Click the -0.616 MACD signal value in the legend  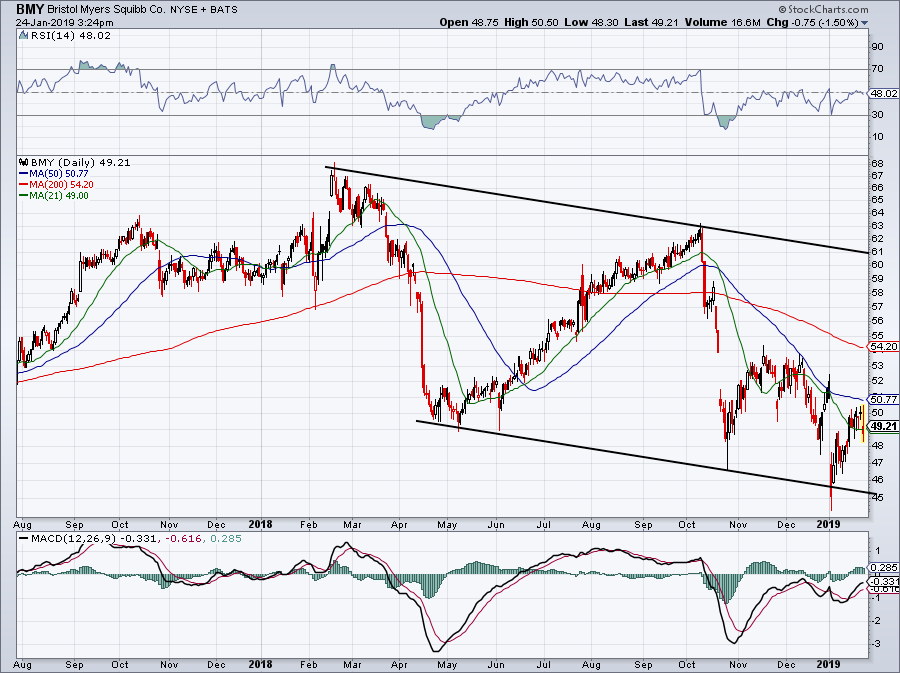[185, 539]
